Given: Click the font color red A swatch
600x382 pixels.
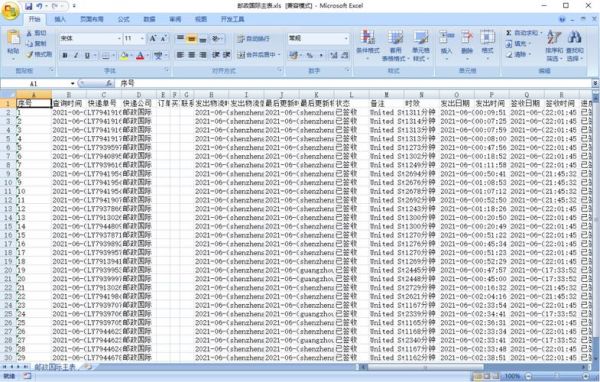Looking at the screenshot, I should tap(140, 56).
